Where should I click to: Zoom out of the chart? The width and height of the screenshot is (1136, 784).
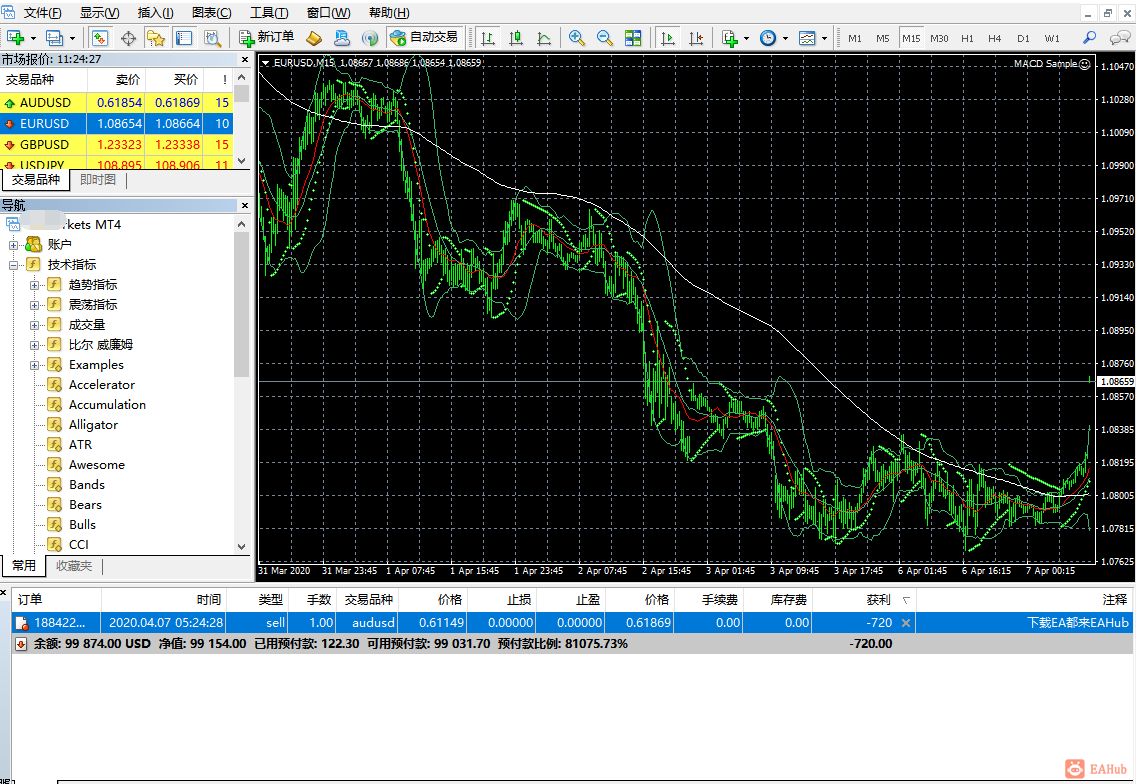pyautogui.click(x=604, y=38)
